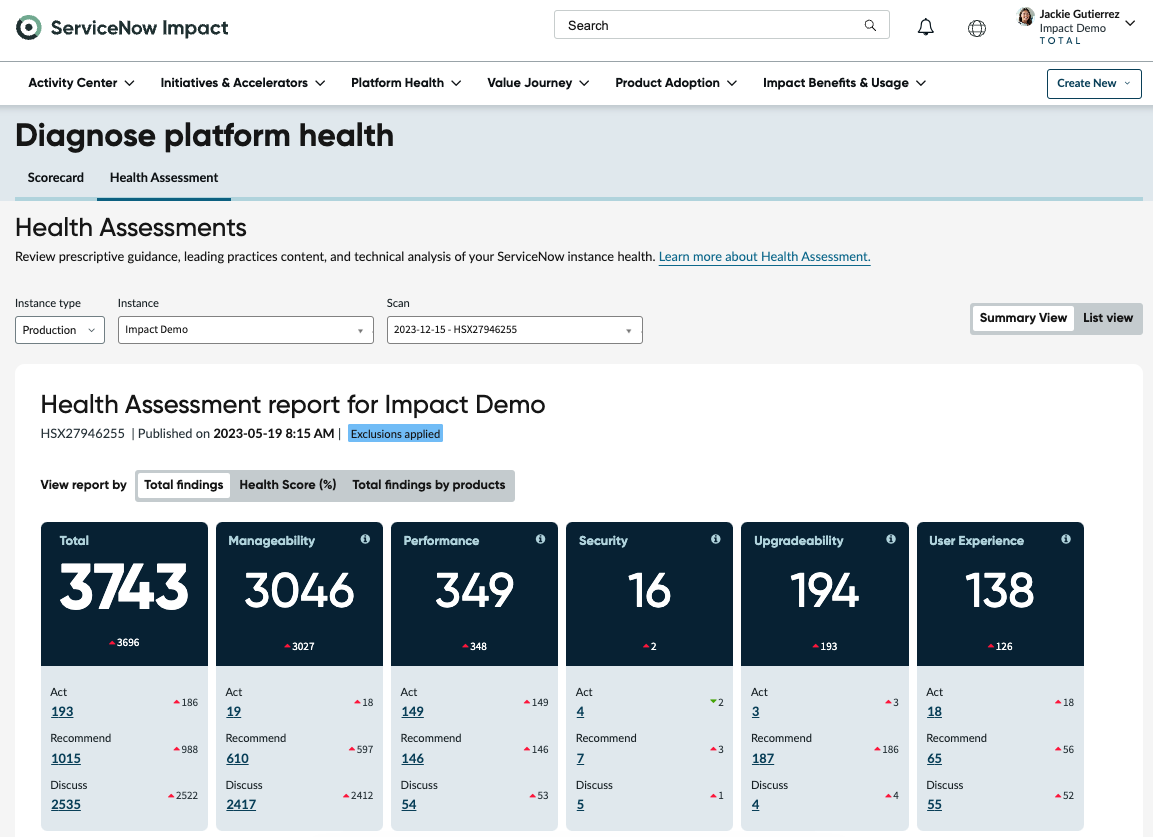Expand the user profile chevron
The width and height of the screenshot is (1153, 837).
[x=1130, y=24]
